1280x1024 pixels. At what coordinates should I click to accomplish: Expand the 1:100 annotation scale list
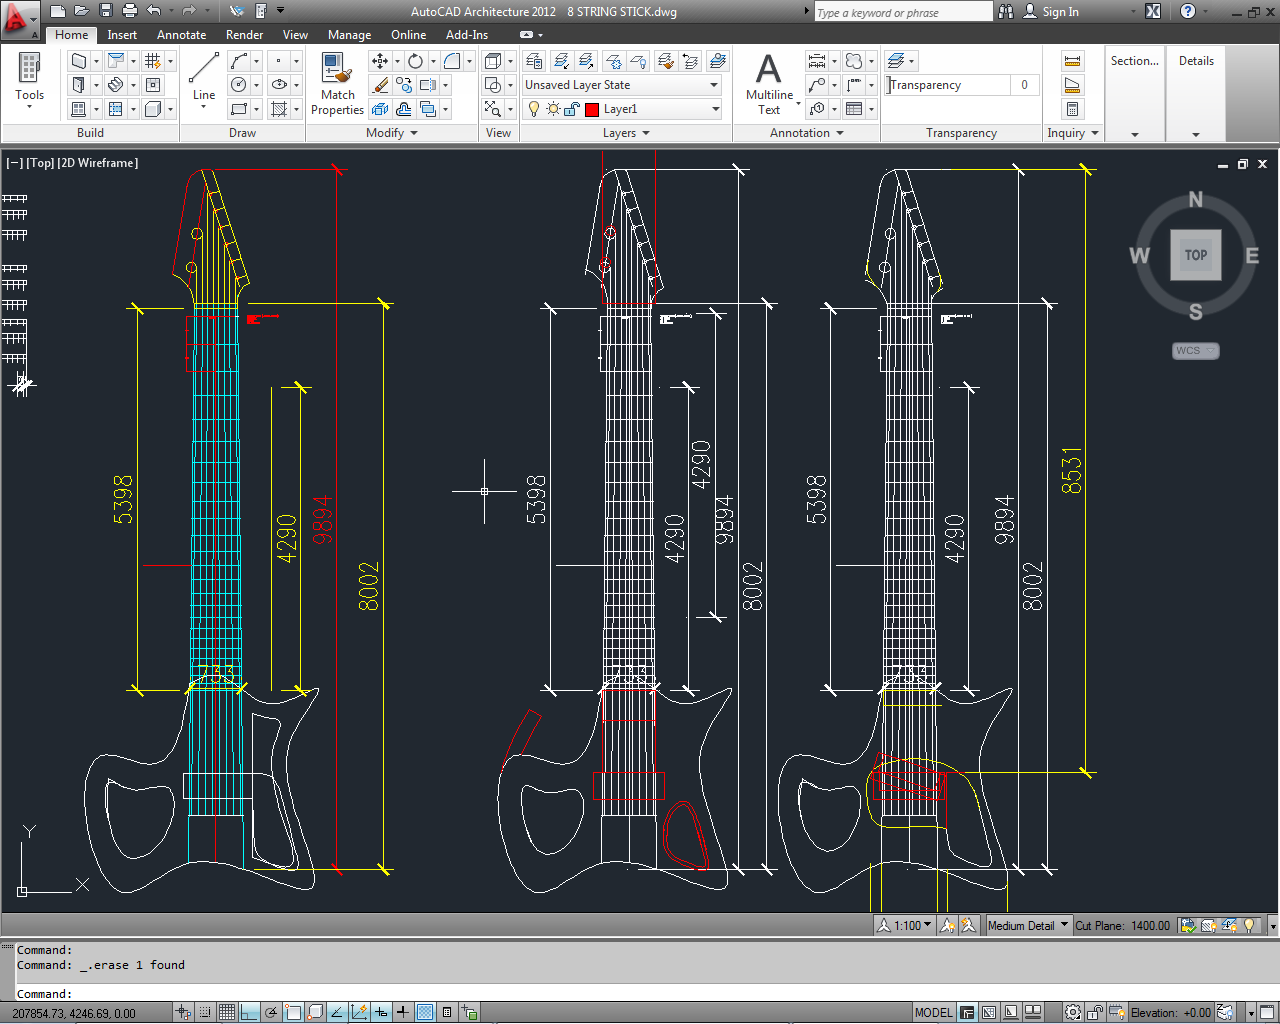pos(912,926)
